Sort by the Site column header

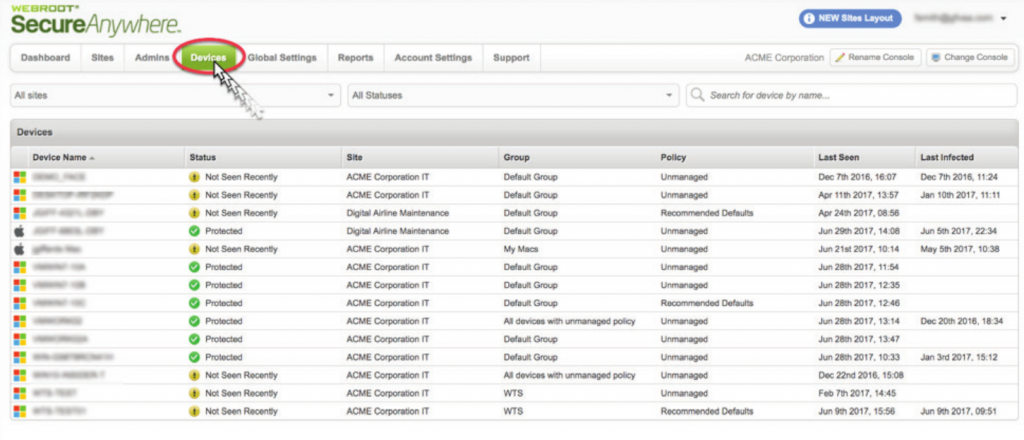pyautogui.click(x=355, y=157)
